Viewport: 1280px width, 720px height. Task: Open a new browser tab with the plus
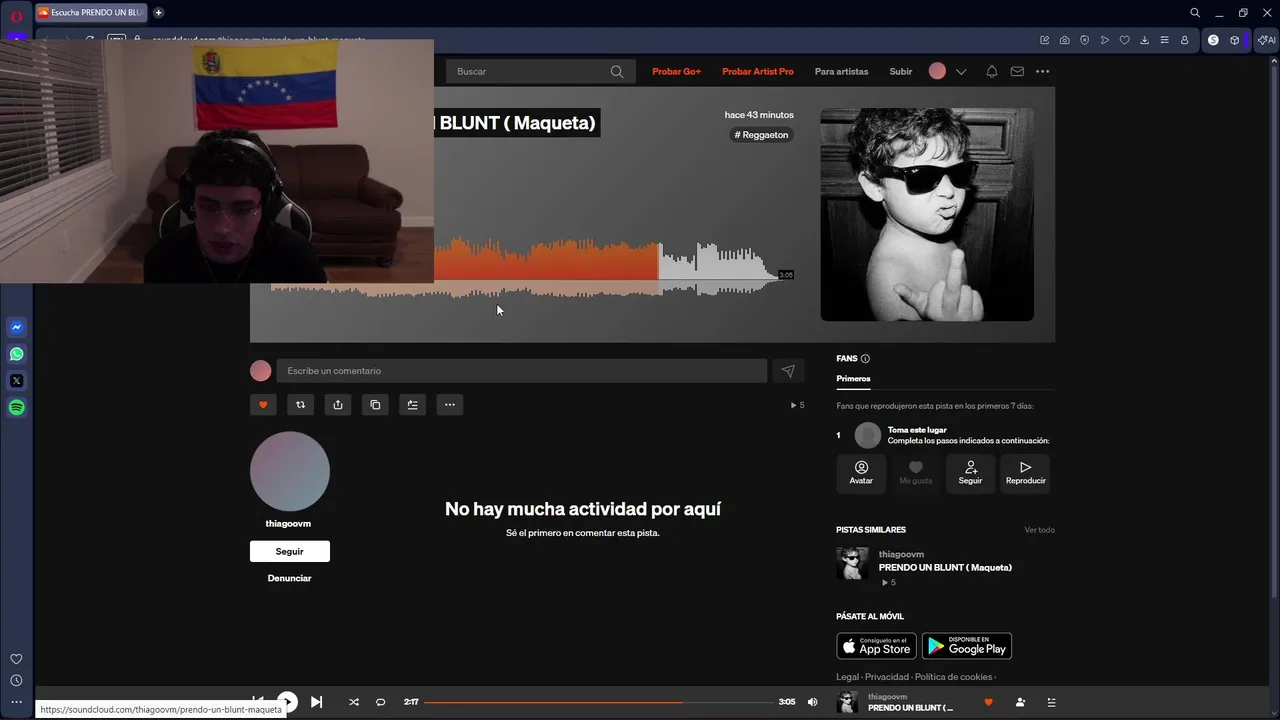pyautogui.click(x=158, y=13)
